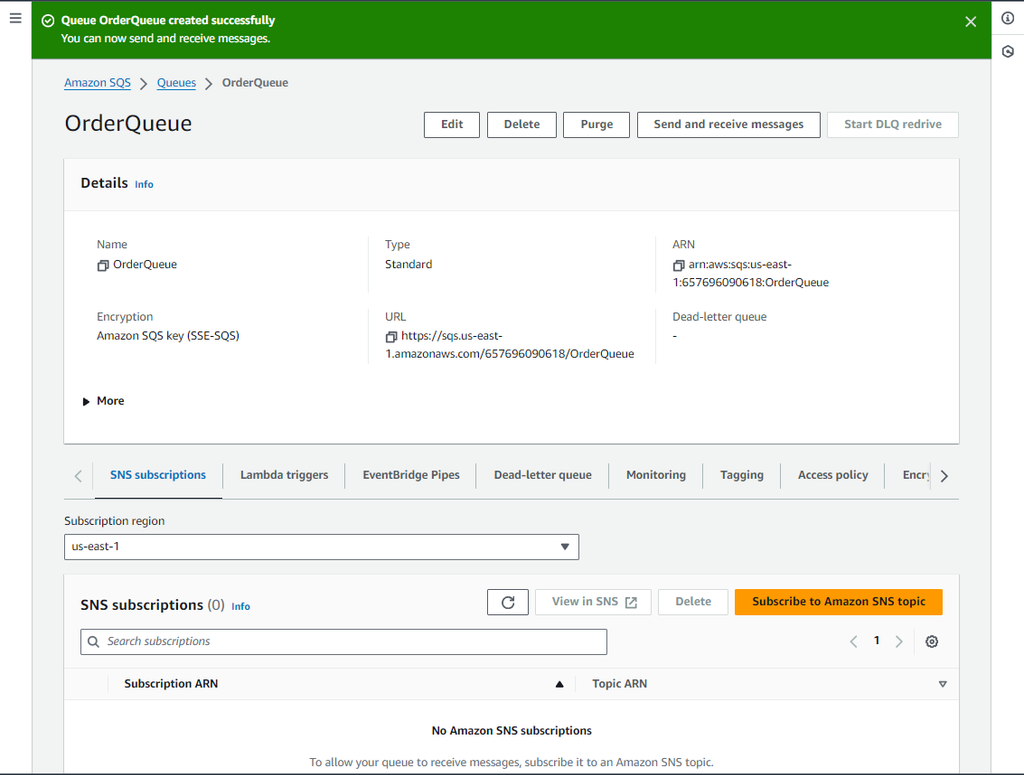Open the navigation hamburger menu
The width and height of the screenshot is (1024, 775).
(15, 16)
